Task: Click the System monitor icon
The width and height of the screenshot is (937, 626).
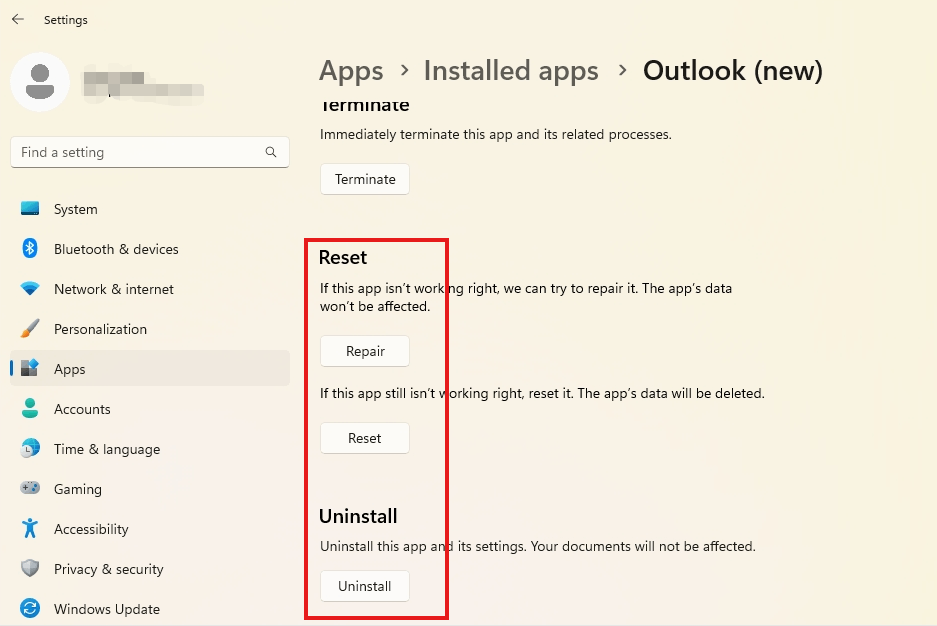Action: (x=30, y=208)
